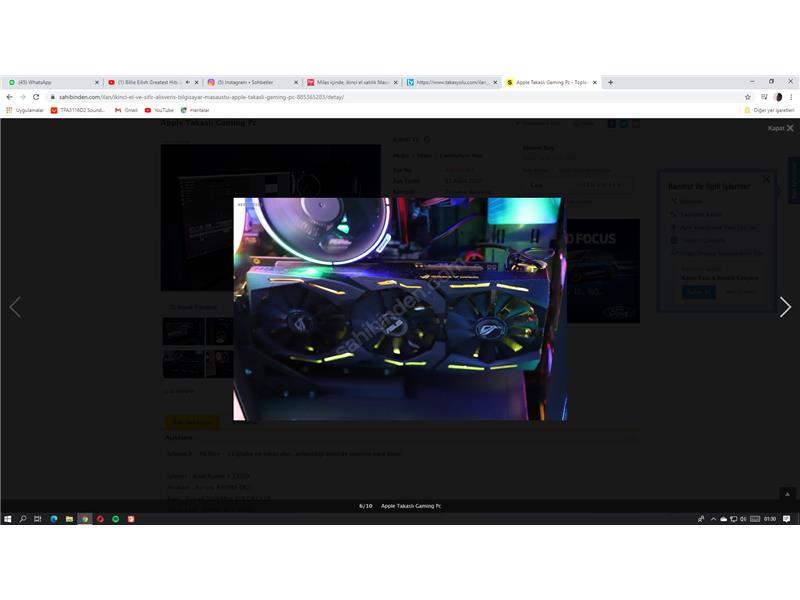Go back in browser history
Image resolution: width=800 pixels, height=600 pixels.
[9, 97]
